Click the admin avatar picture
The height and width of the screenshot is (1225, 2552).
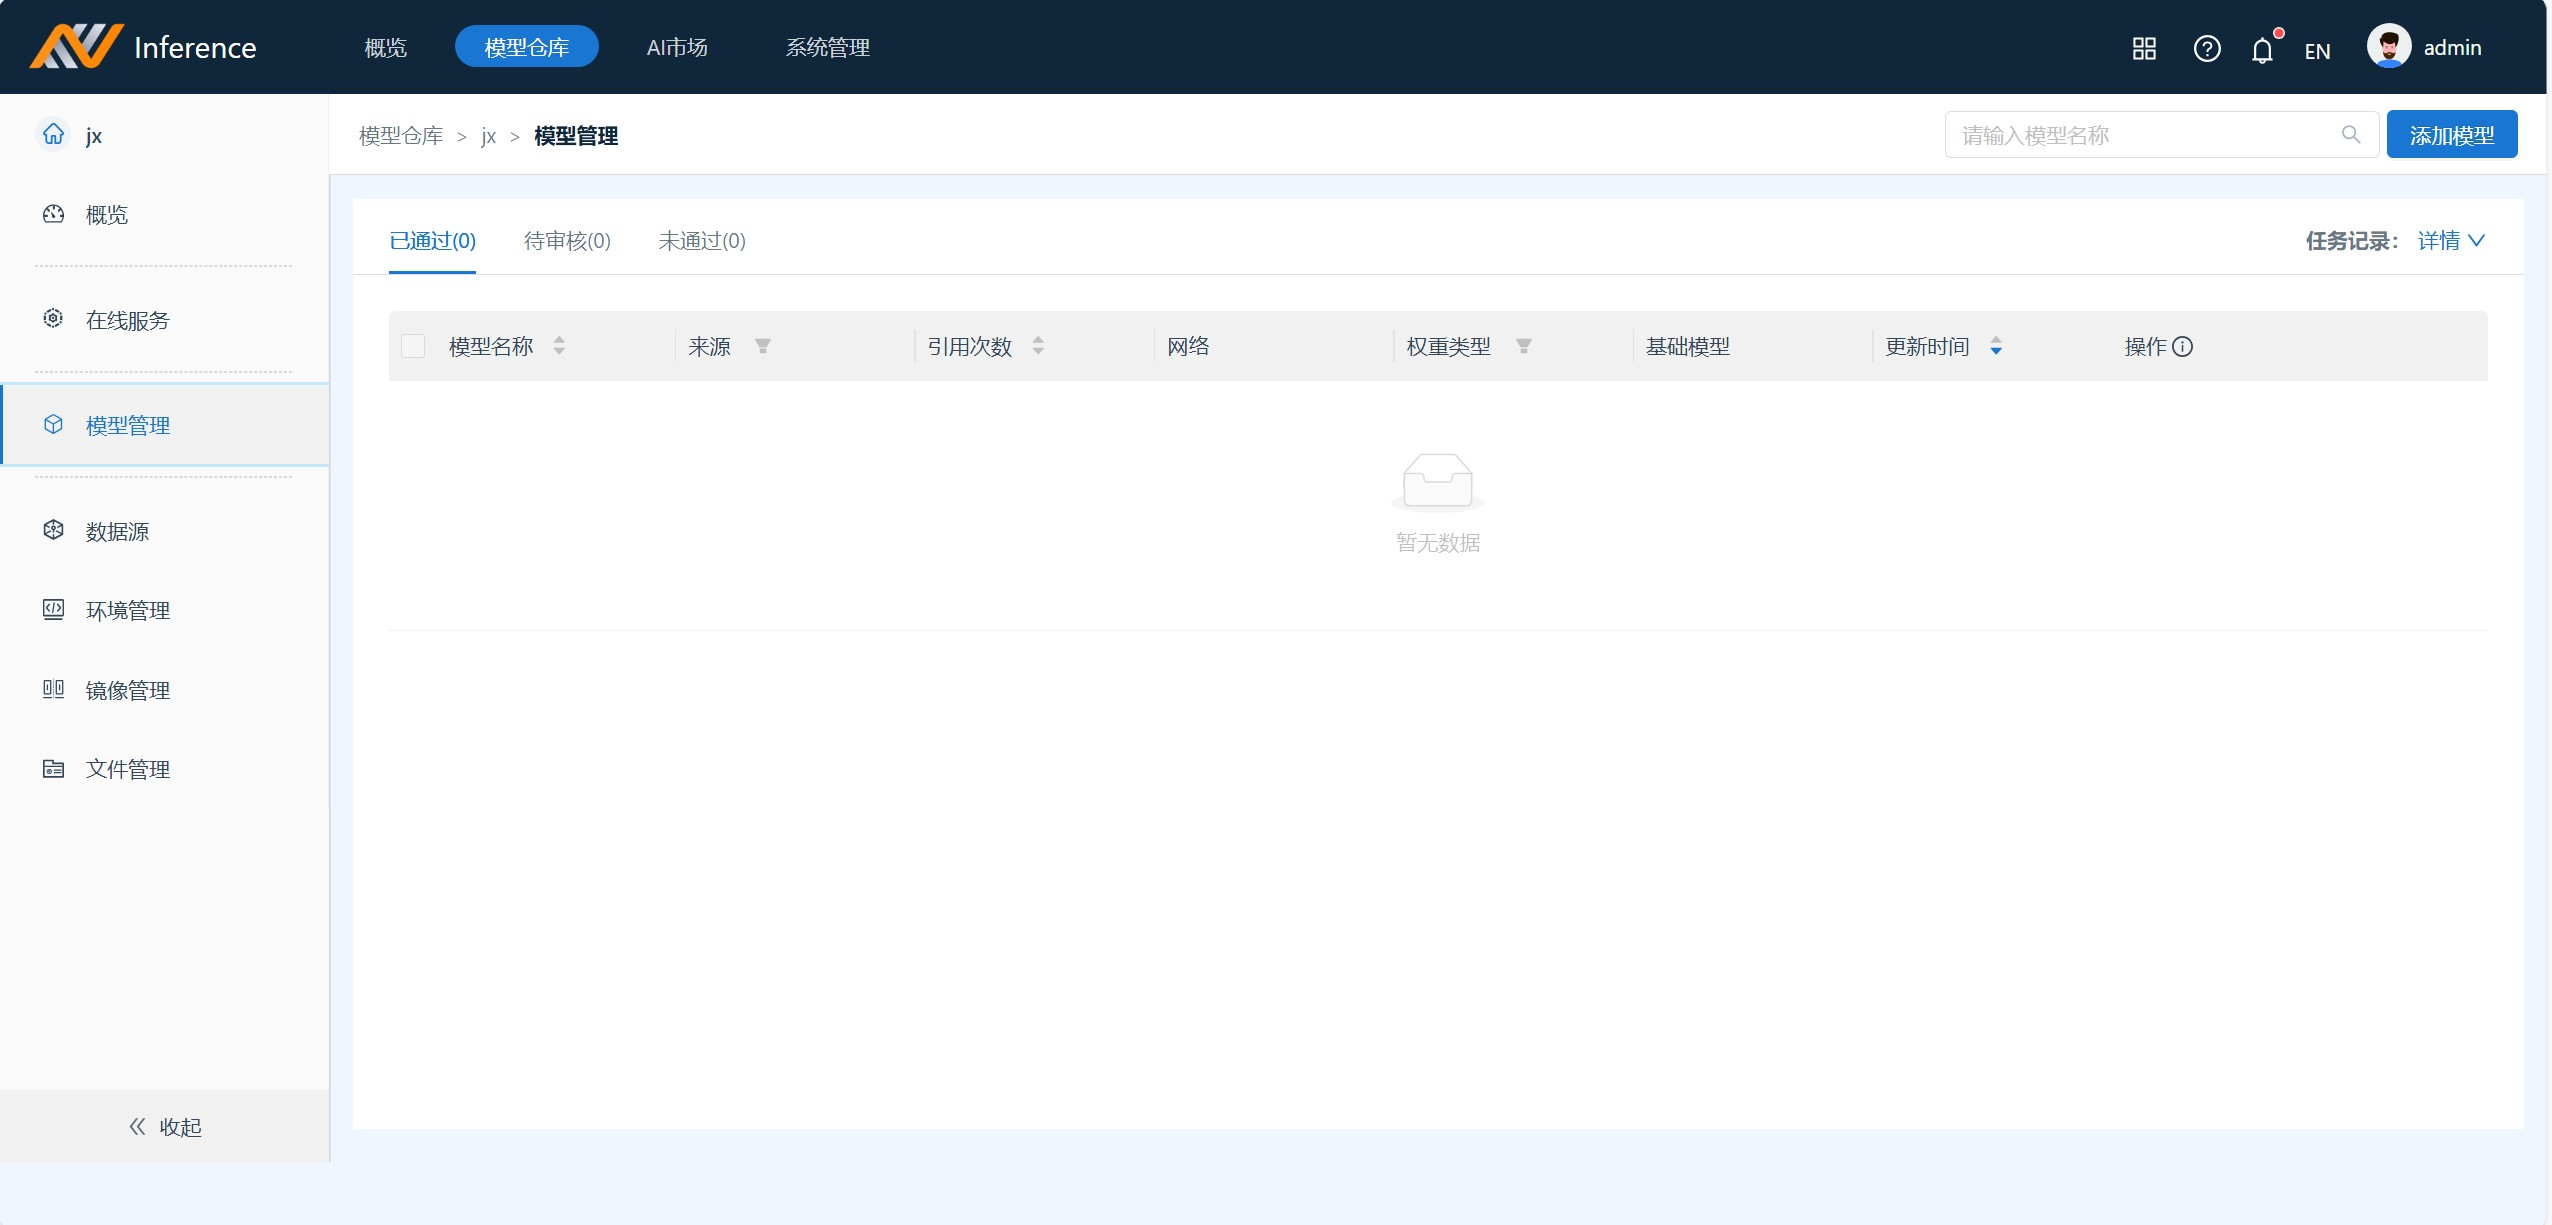click(x=2388, y=47)
